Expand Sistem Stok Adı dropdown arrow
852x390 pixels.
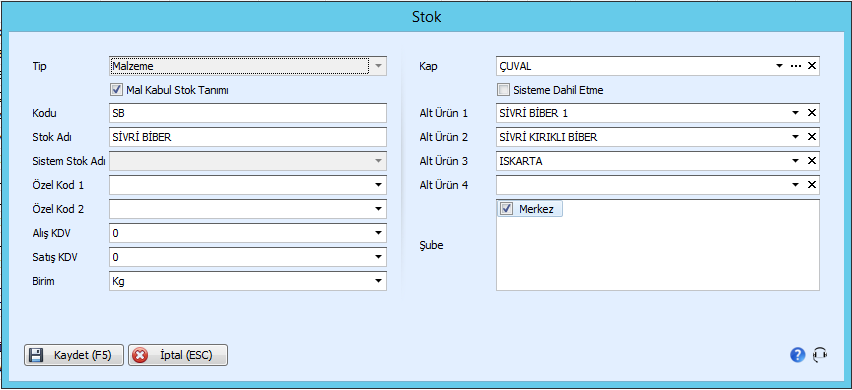pyautogui.click(x=379, y=161)
